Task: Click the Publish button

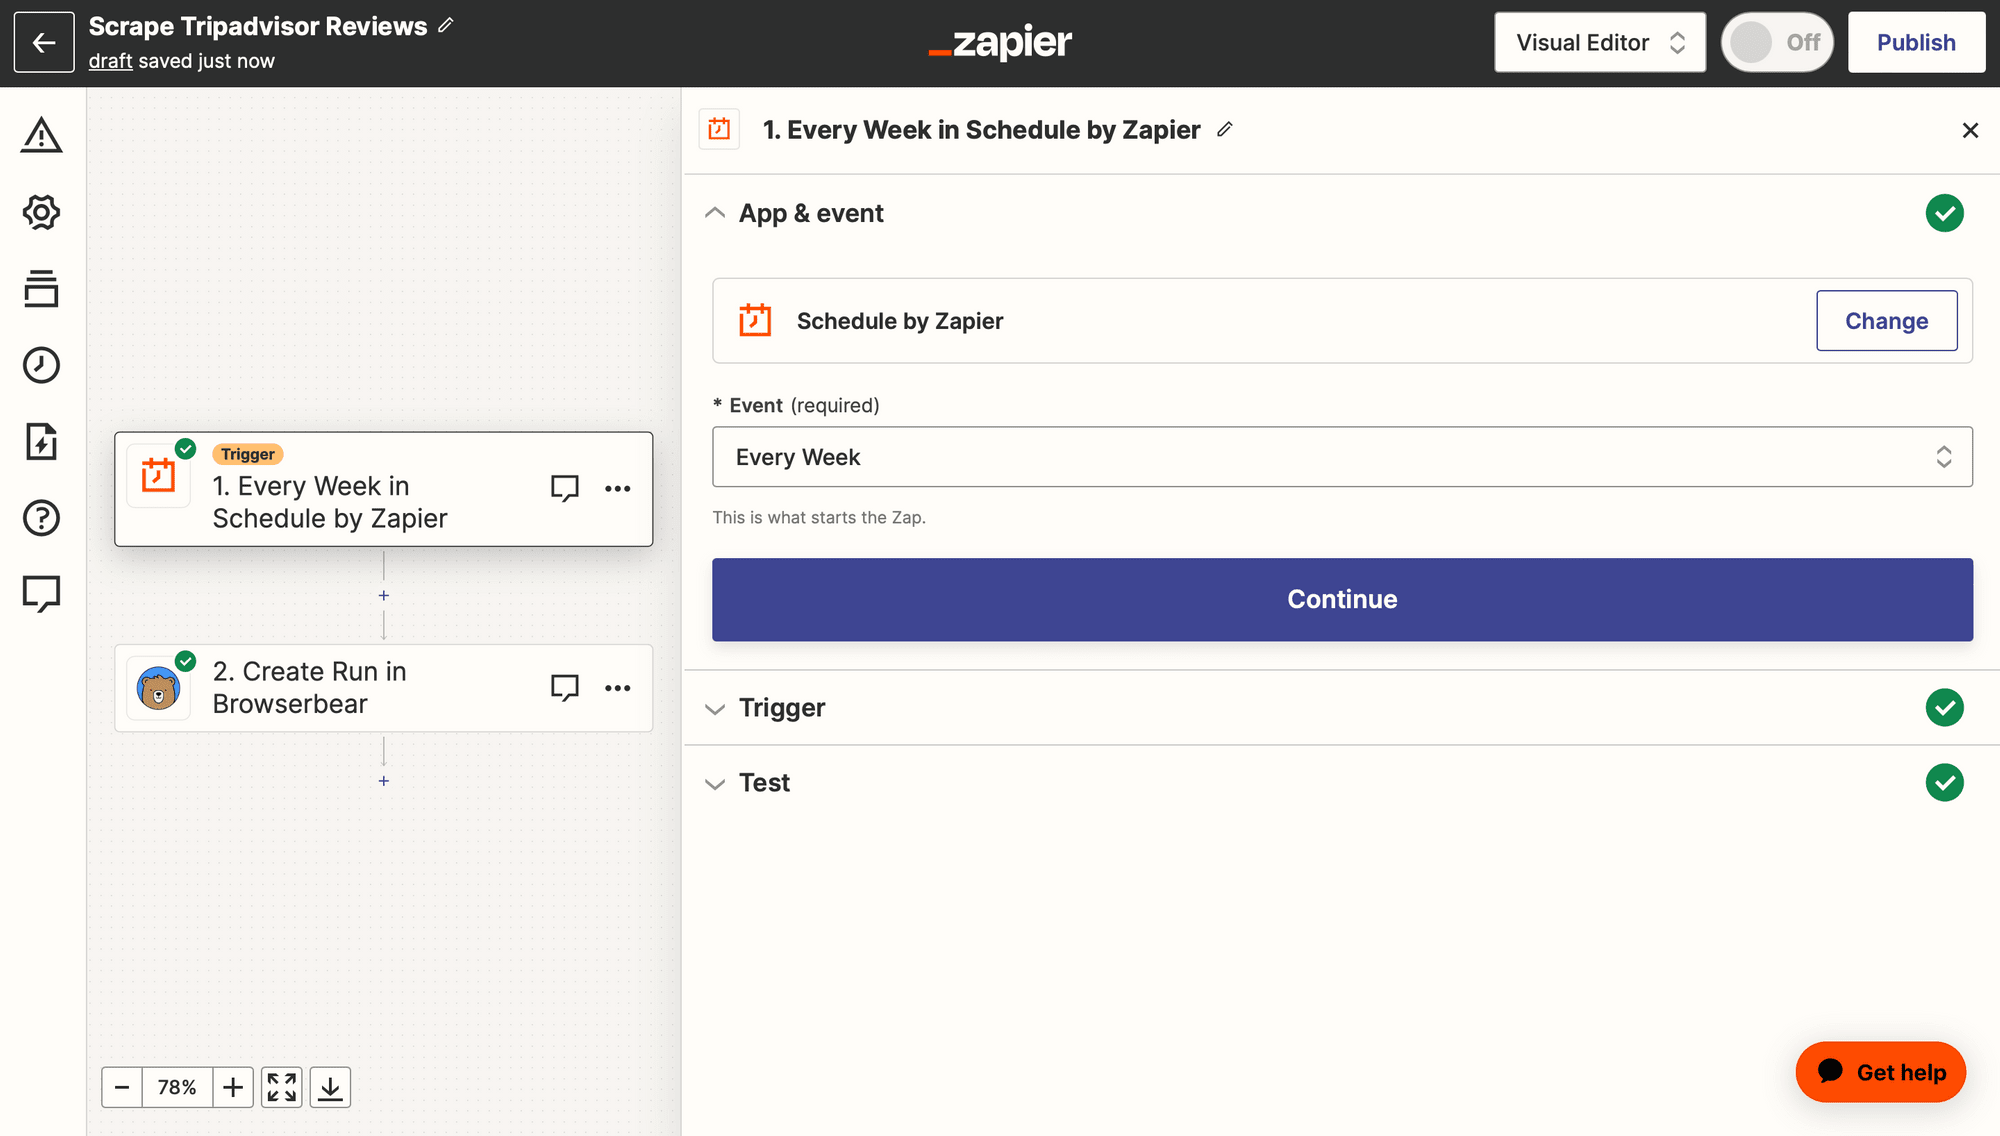Action: click(1916, 43)
